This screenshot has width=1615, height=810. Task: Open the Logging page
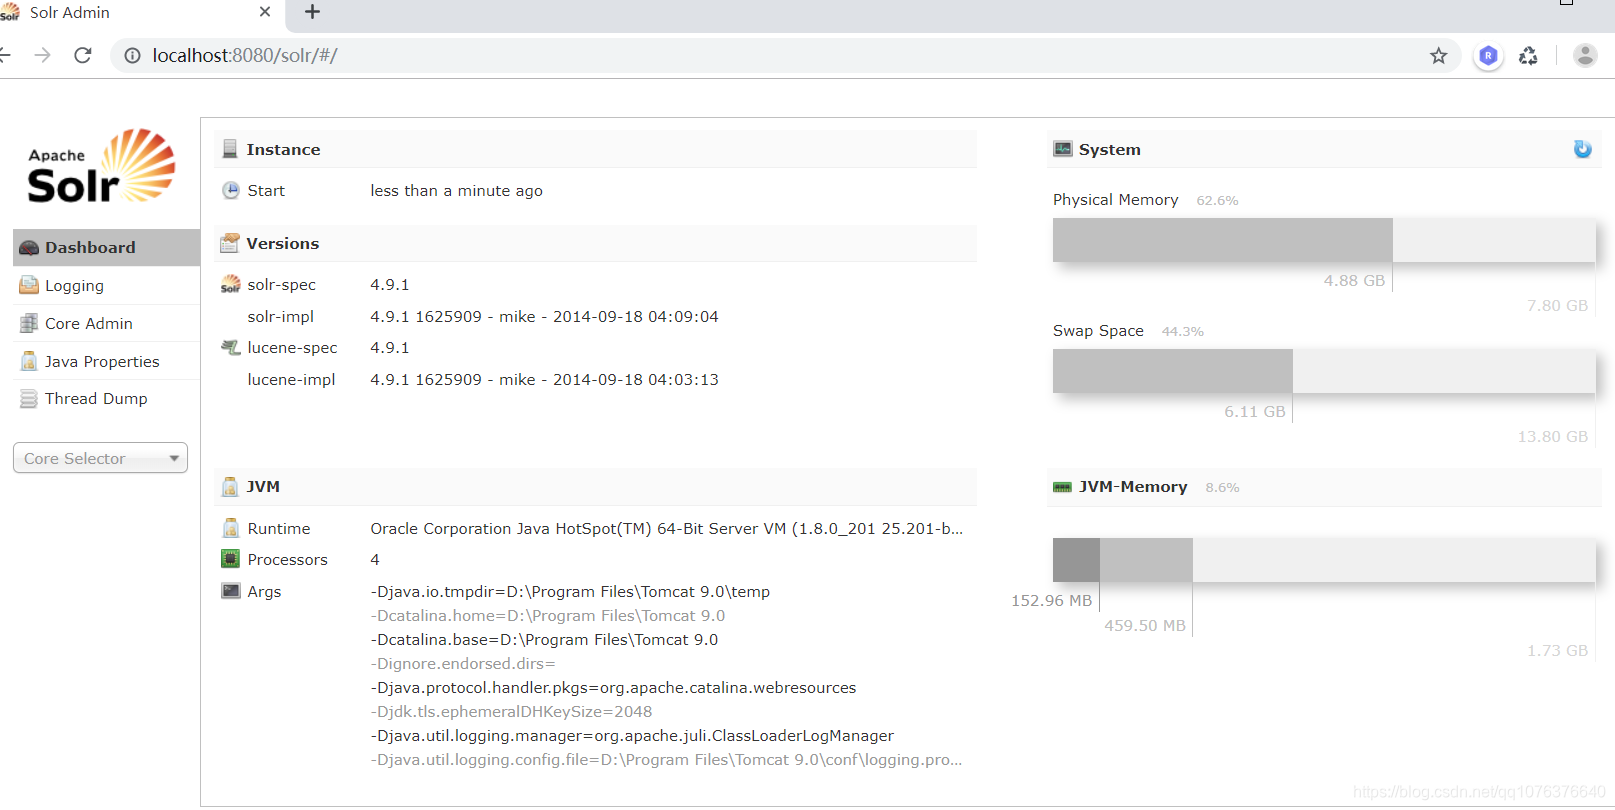(x=106, y=285)
